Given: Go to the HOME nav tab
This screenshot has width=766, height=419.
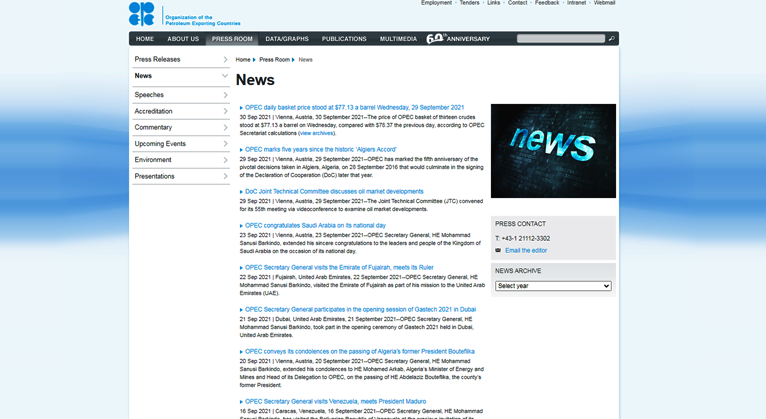Looking at the screenshot, I should tap(145, 39).
